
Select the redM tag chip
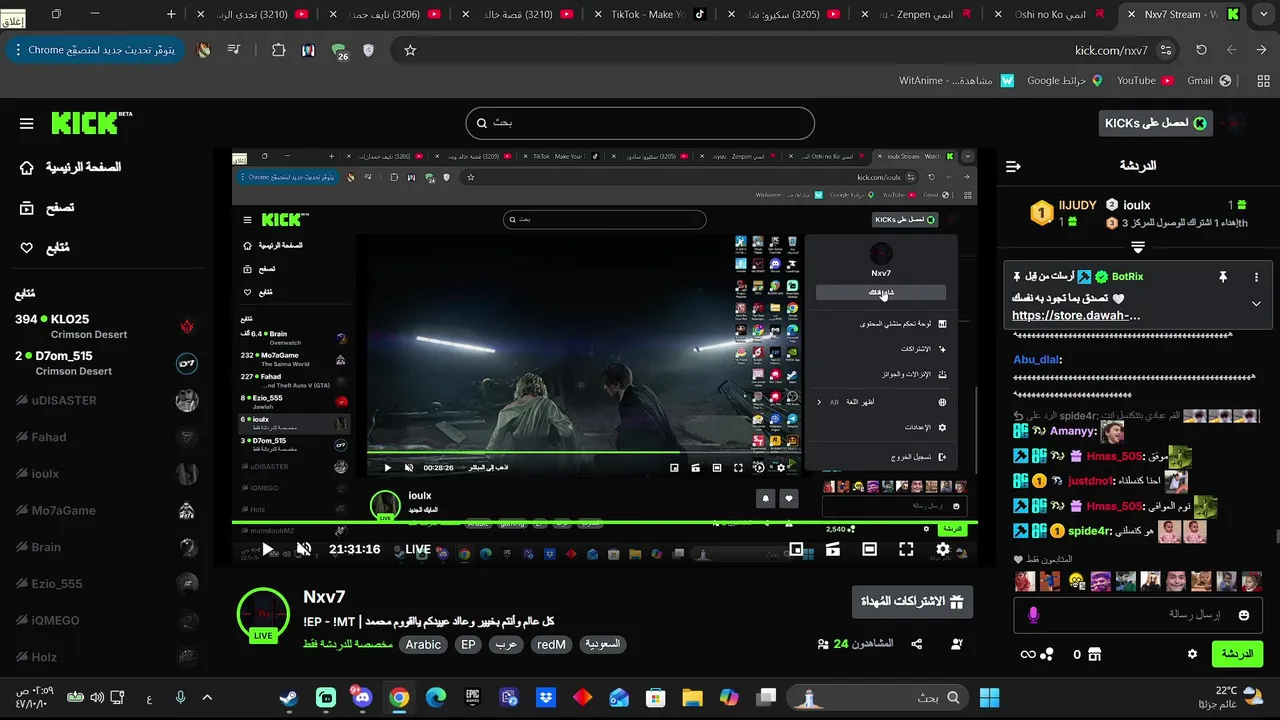551,645
